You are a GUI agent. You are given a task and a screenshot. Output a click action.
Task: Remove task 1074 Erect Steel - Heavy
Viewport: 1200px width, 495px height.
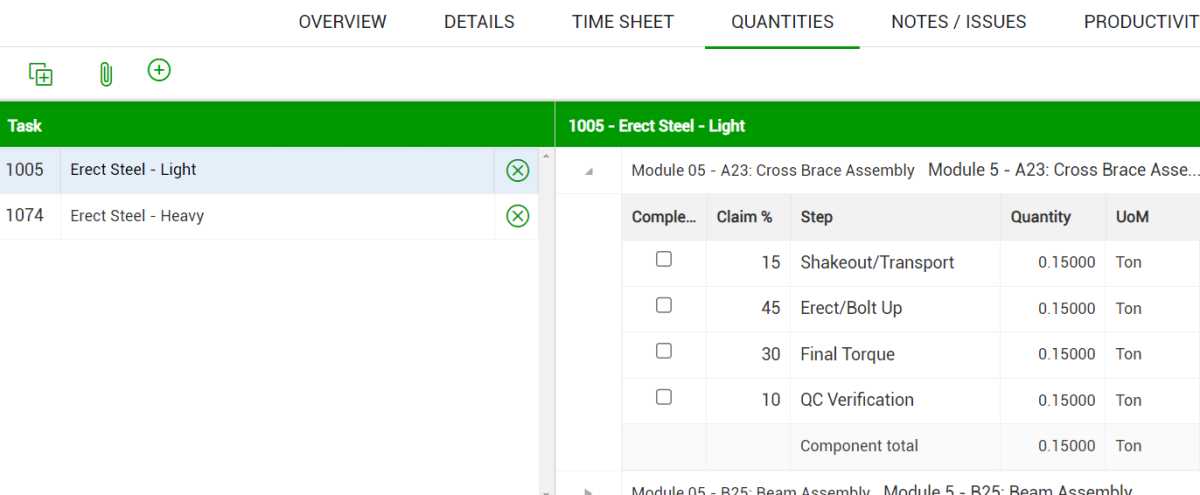(x=517, y=216)
